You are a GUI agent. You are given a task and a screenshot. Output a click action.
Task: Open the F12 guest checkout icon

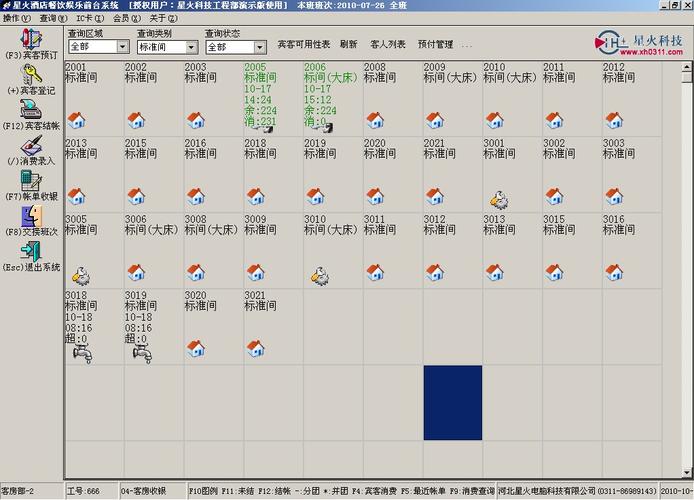31,109
